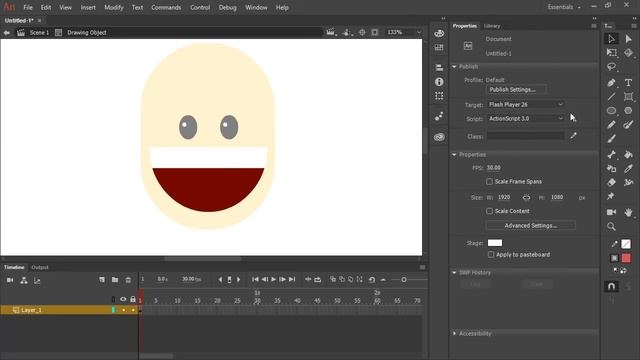Open the Color panel palette icon

point(439,33)
